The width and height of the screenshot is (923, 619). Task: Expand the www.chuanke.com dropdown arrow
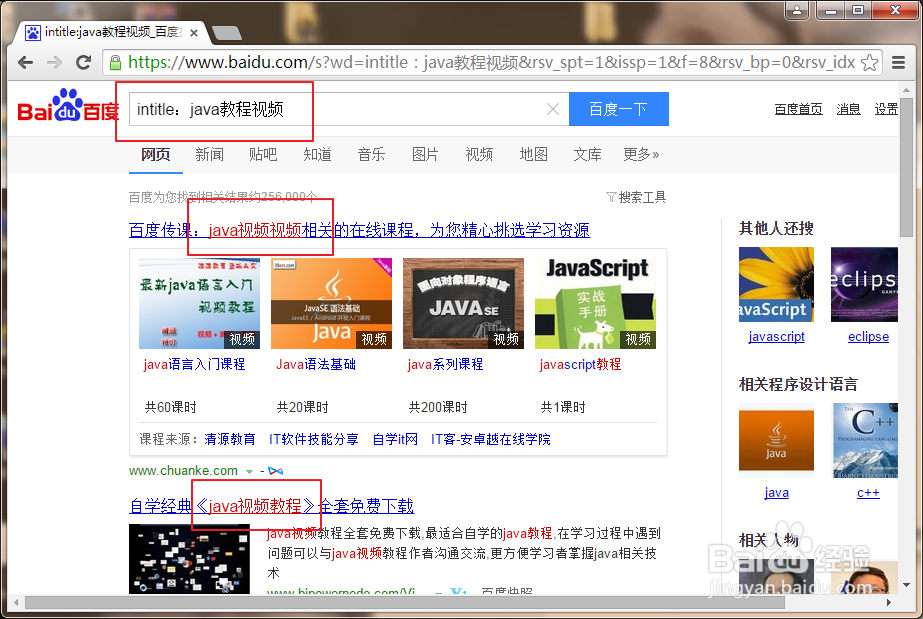249,471
